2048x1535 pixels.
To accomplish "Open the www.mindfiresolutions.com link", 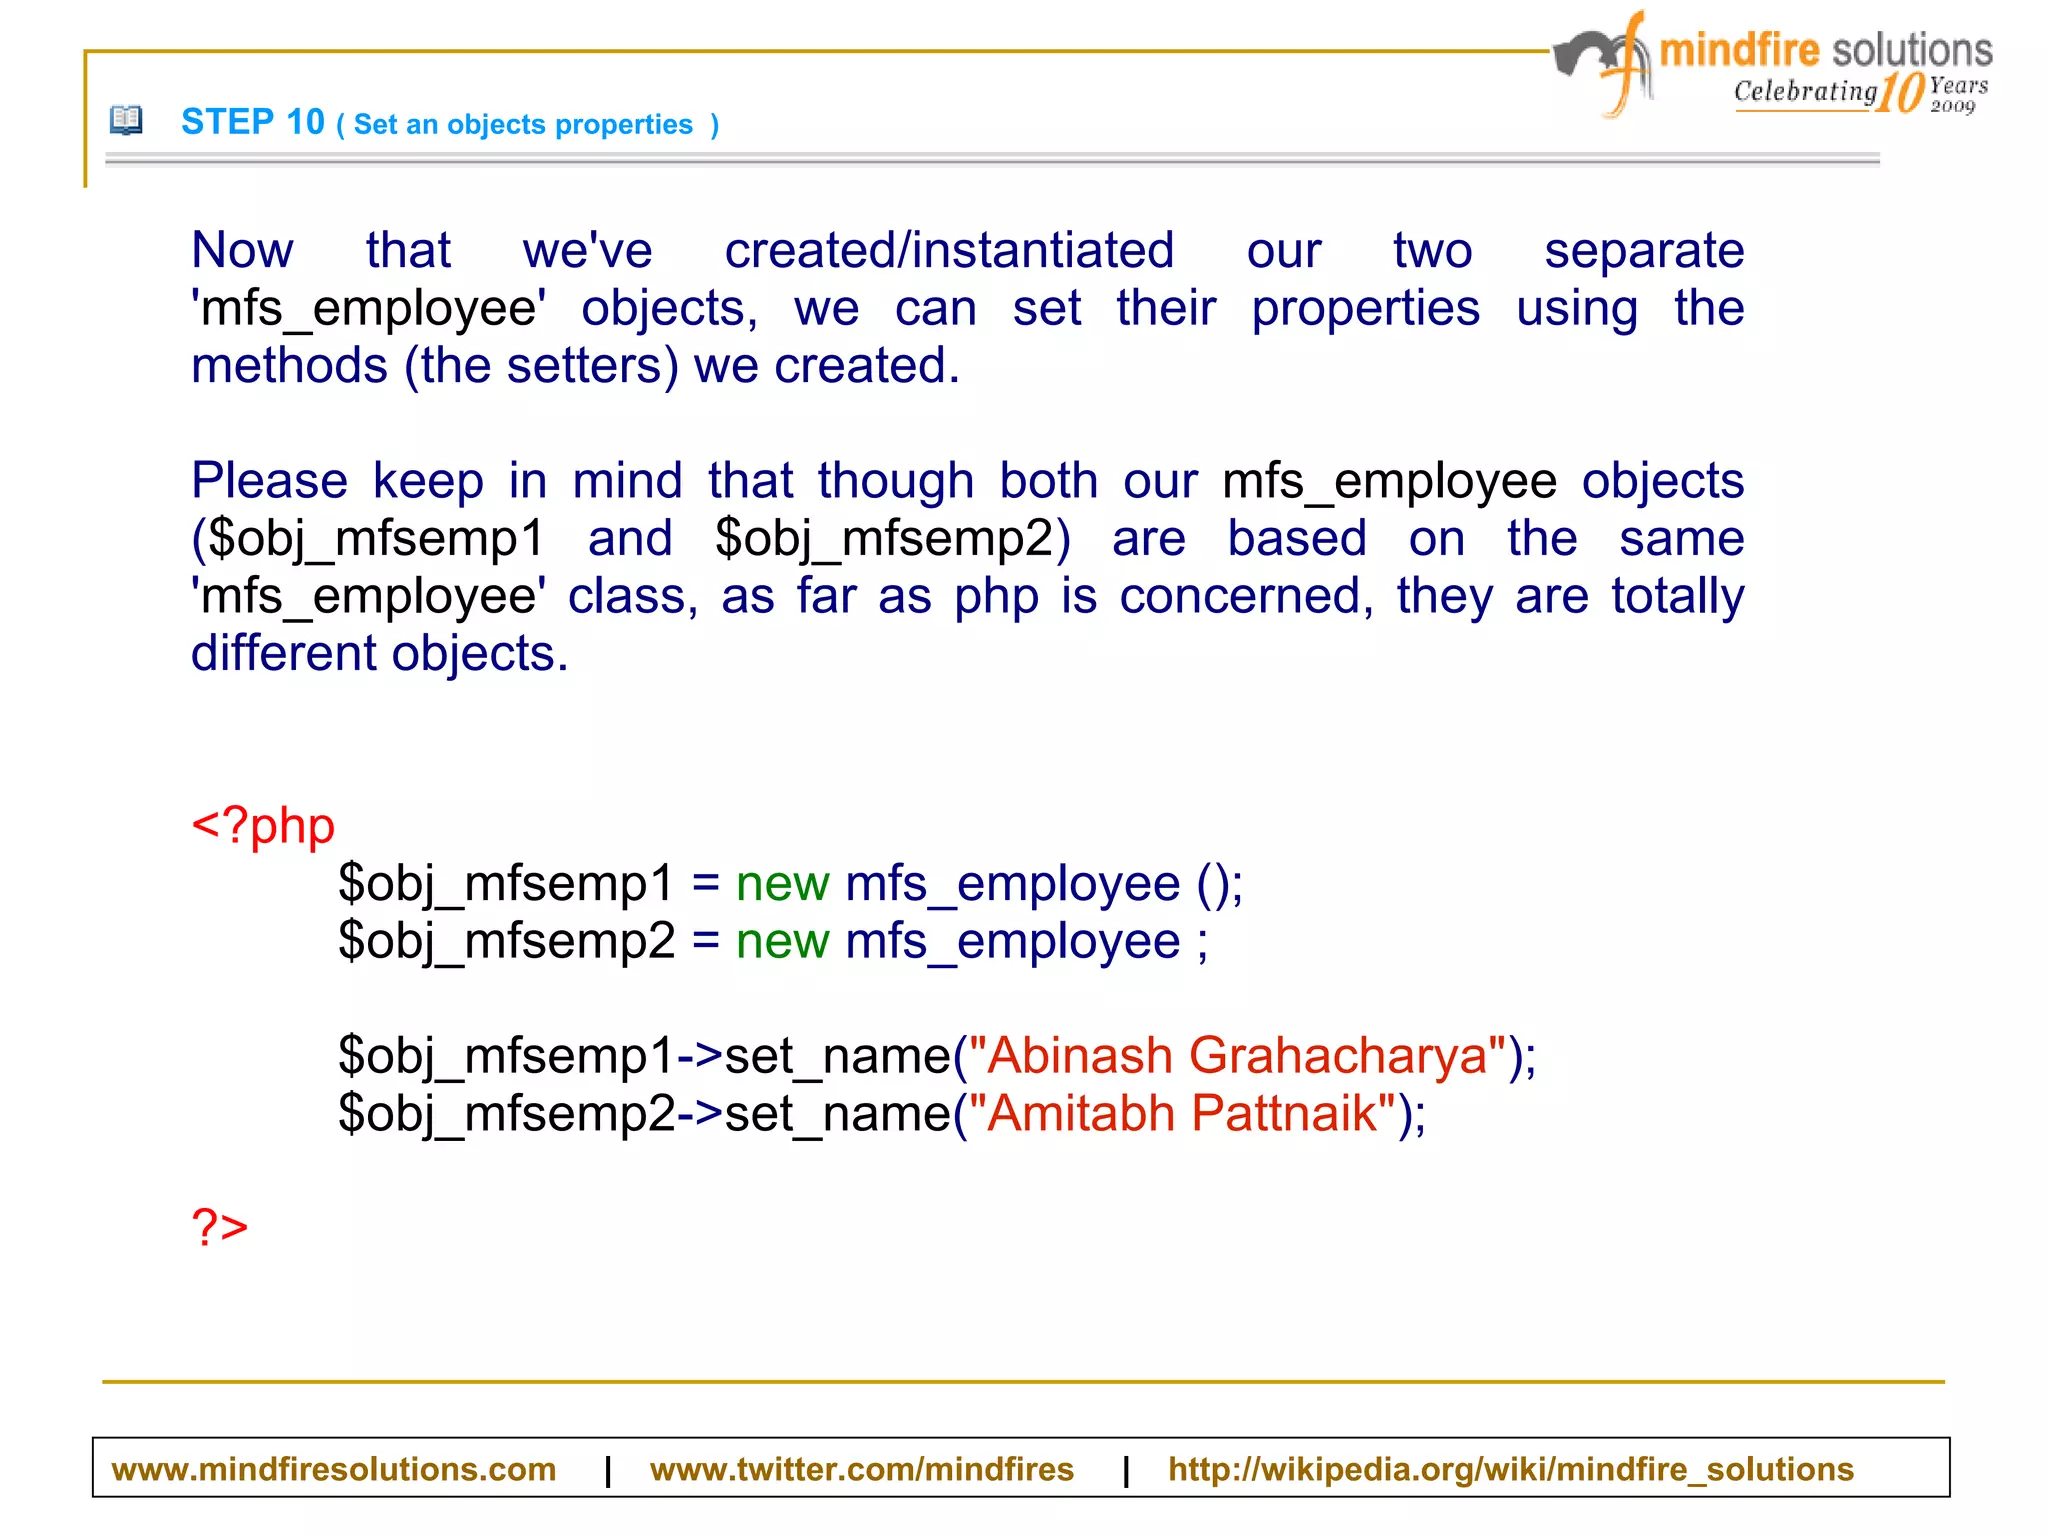I will pos(334,1469).
